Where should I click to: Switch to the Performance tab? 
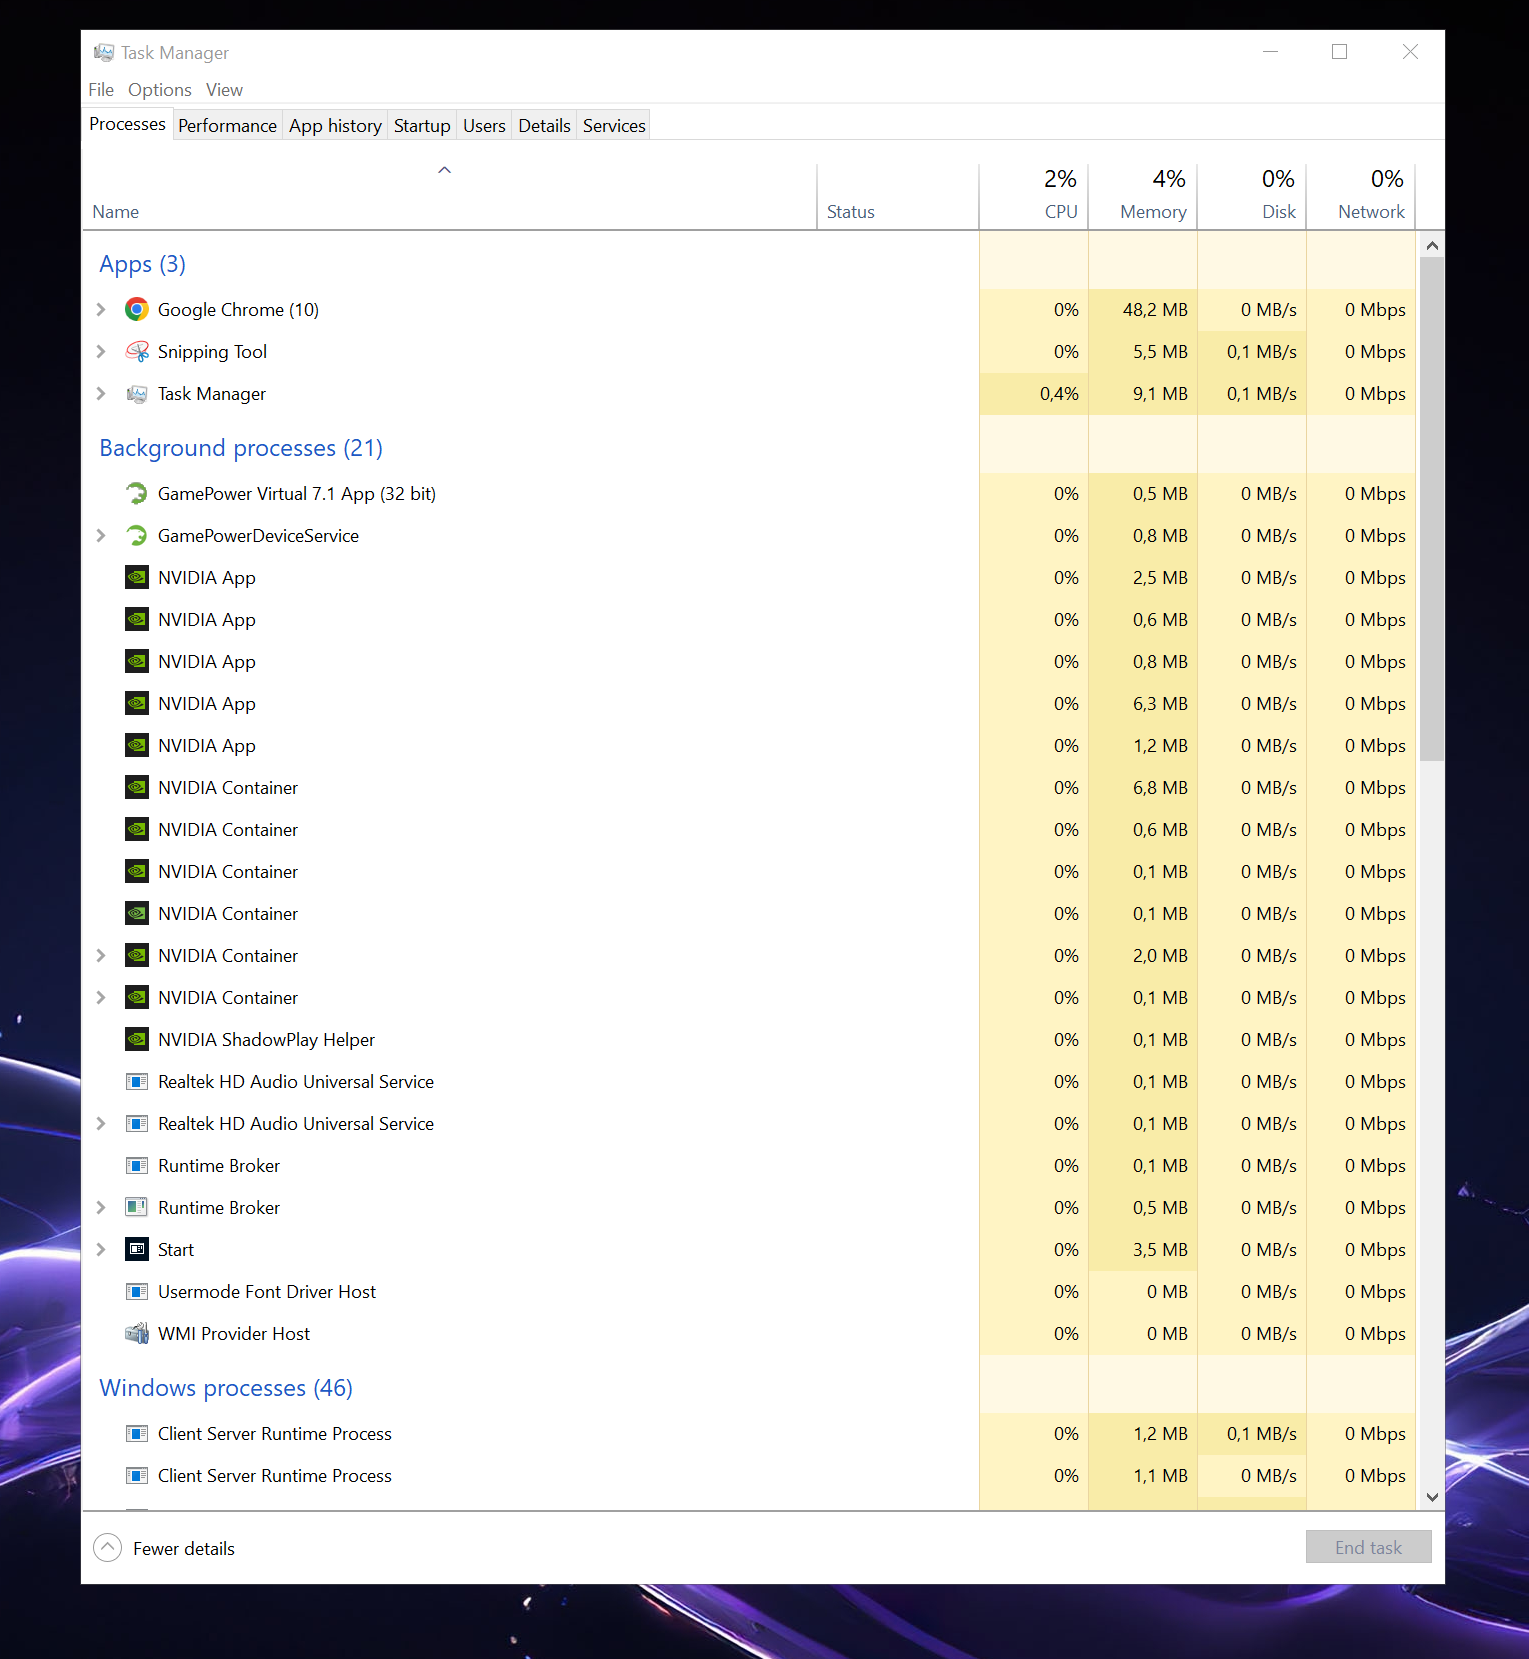click(x=227, y=126)
